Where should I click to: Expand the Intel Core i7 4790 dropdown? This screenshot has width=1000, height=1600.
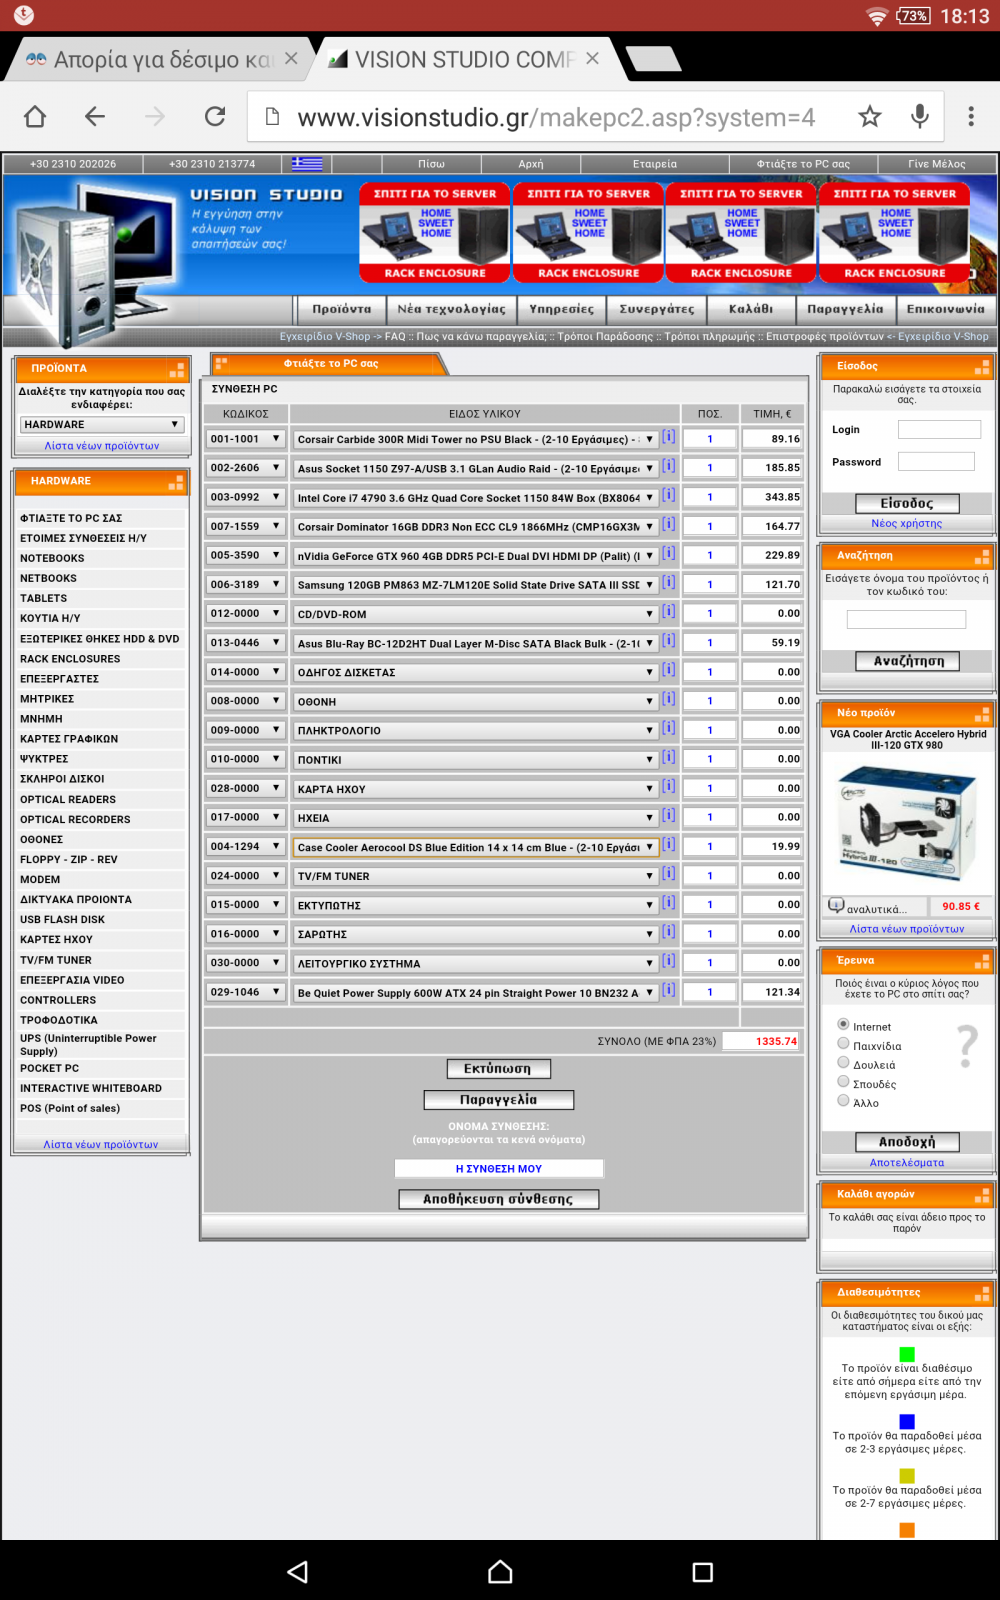click(x=475, y=497)
